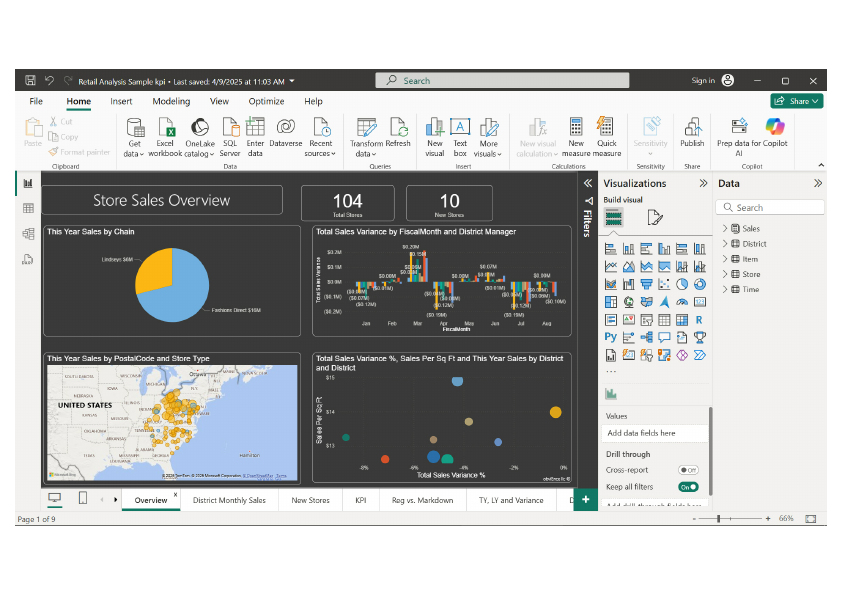Select the Goals trophy visual icon

pos(700,337)
